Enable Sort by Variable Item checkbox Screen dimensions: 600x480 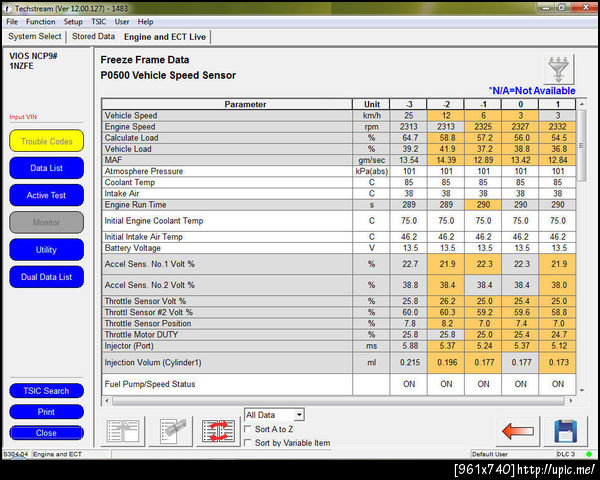248,443
